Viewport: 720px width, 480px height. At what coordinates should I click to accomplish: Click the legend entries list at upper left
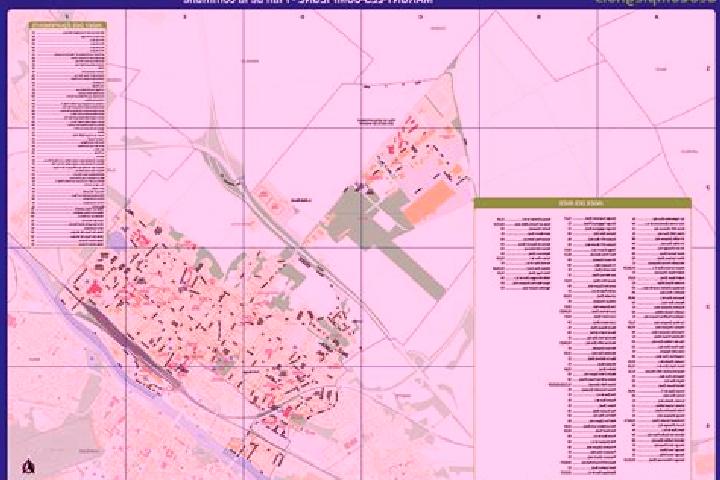68,138
